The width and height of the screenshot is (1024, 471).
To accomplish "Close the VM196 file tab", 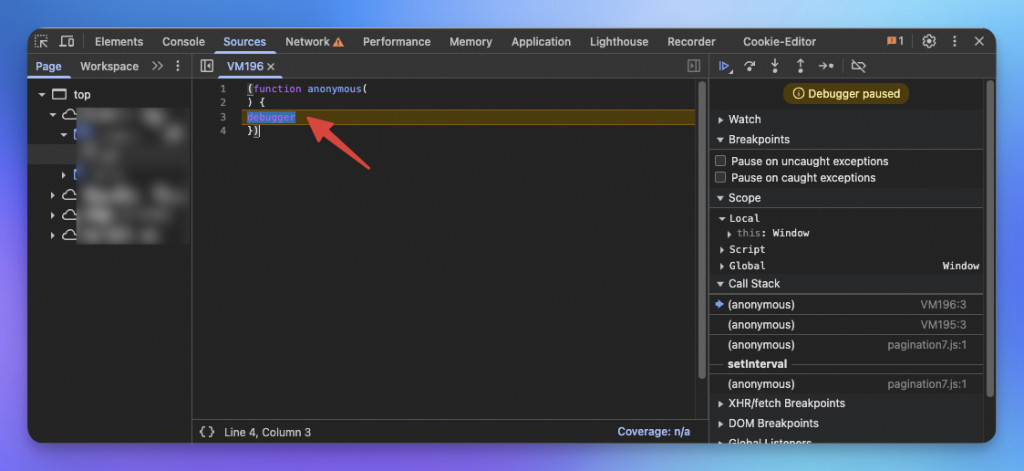I will 271,66.
